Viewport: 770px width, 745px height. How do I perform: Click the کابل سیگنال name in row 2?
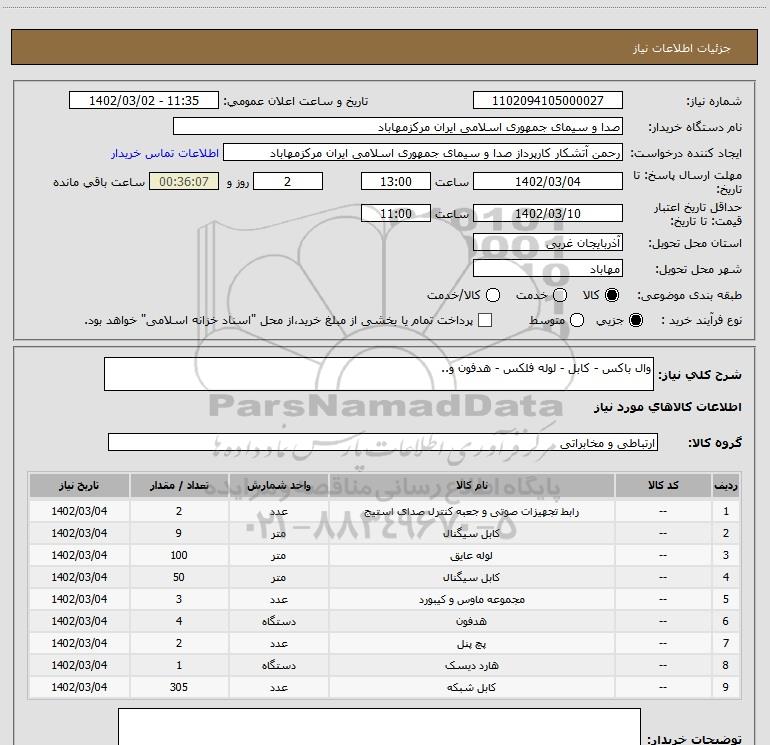471,534
